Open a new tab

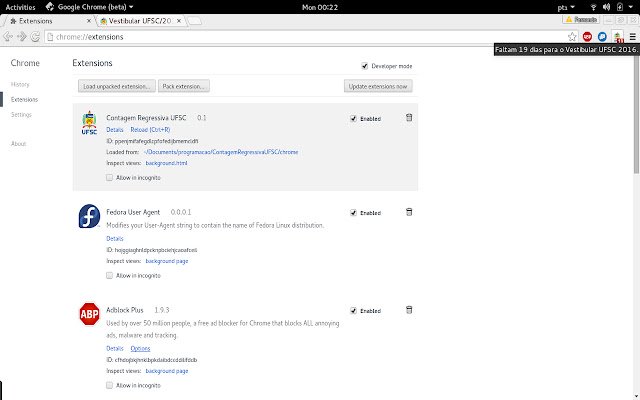point(195,21)
